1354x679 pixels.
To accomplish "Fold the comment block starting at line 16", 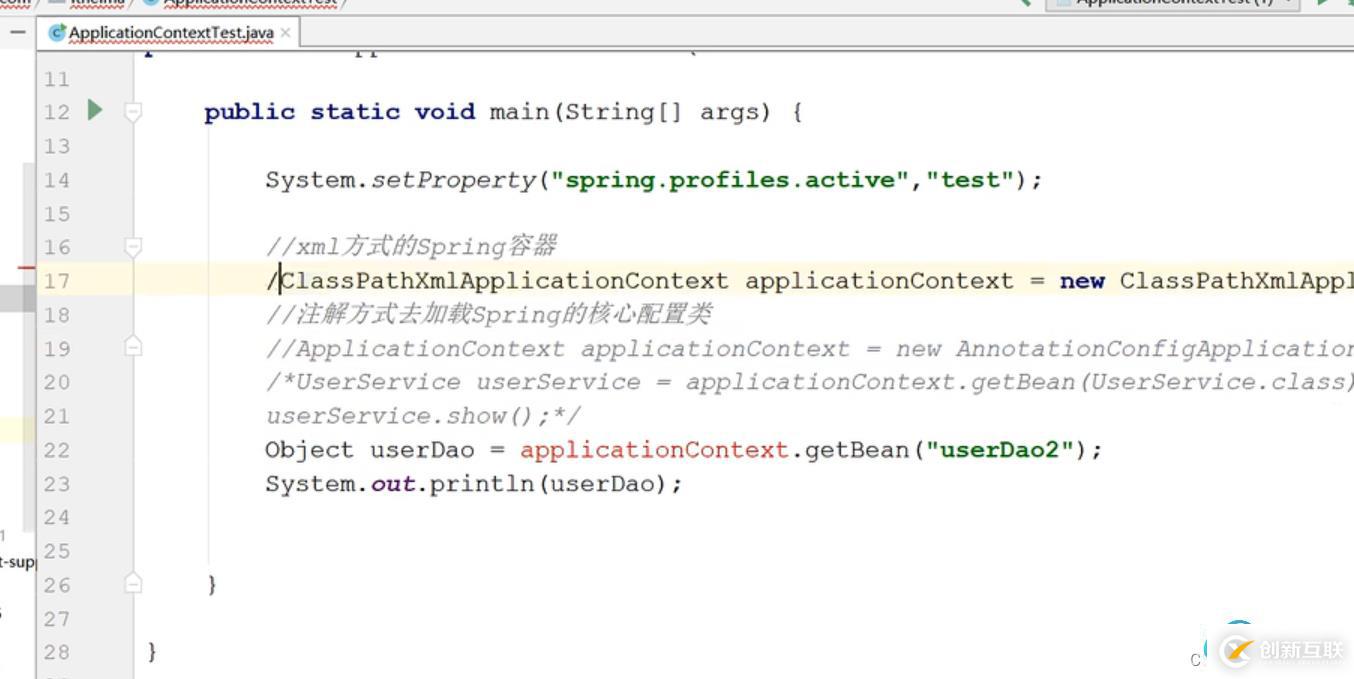I will (x=133, y=246).
